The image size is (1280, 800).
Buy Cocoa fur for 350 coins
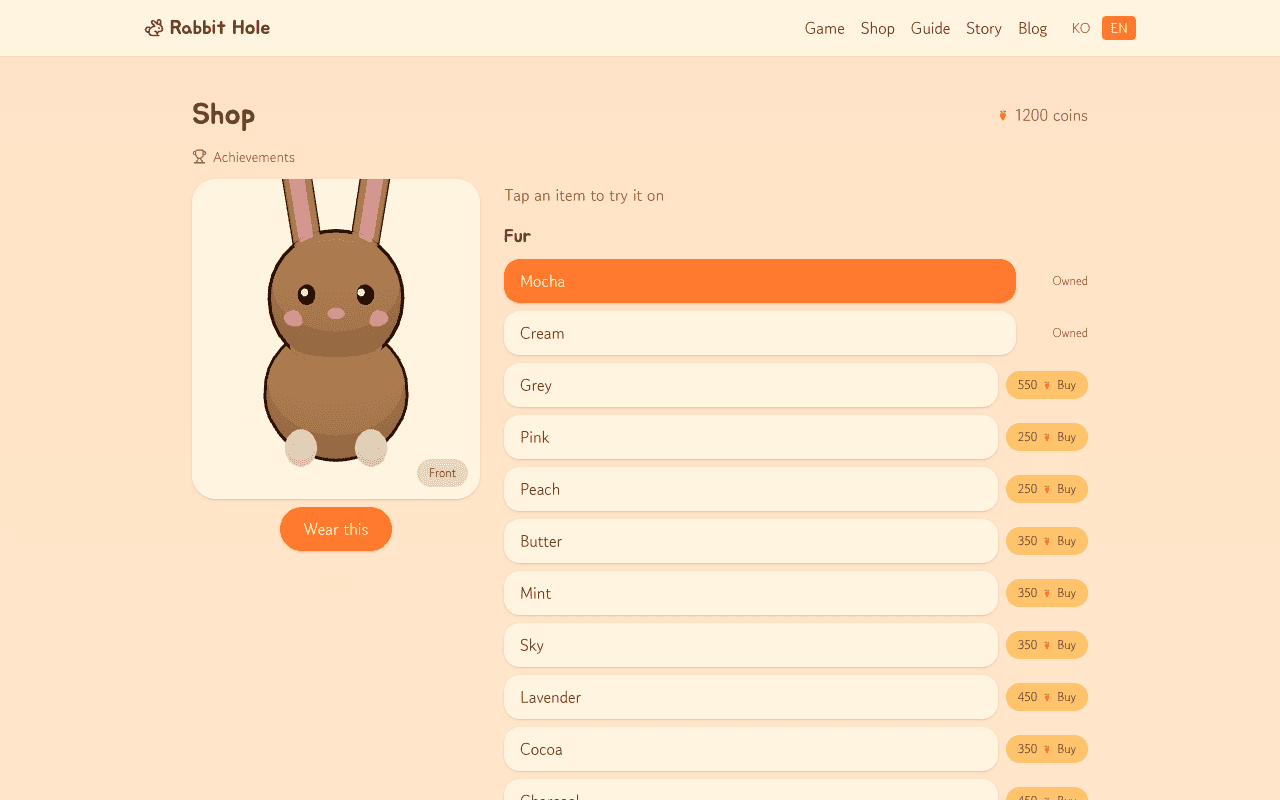click(1047, 749)
